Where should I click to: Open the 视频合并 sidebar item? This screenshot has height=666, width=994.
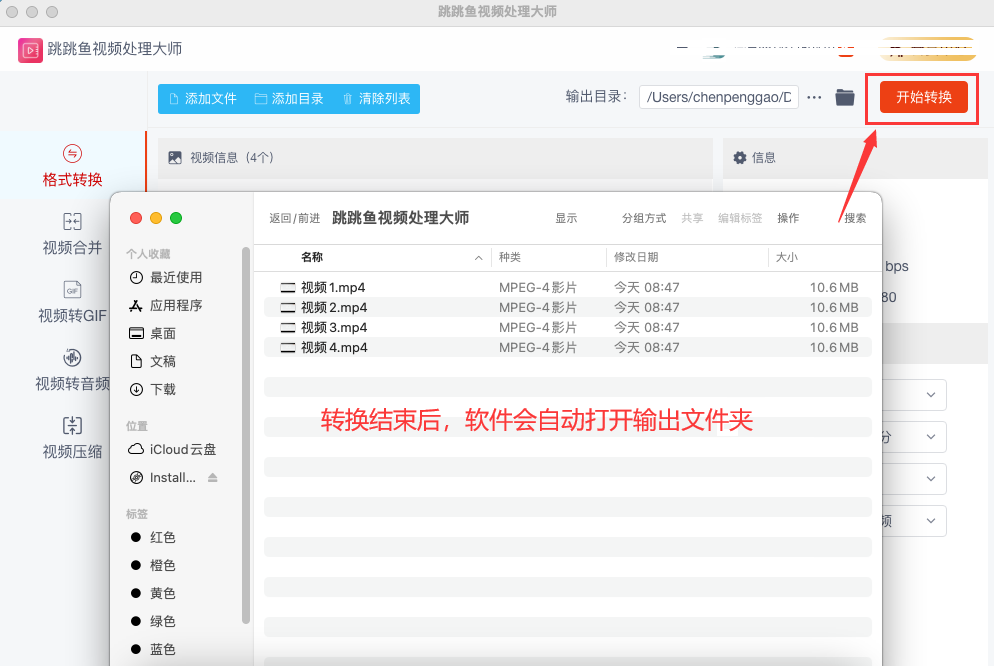(x=72, y=234)
